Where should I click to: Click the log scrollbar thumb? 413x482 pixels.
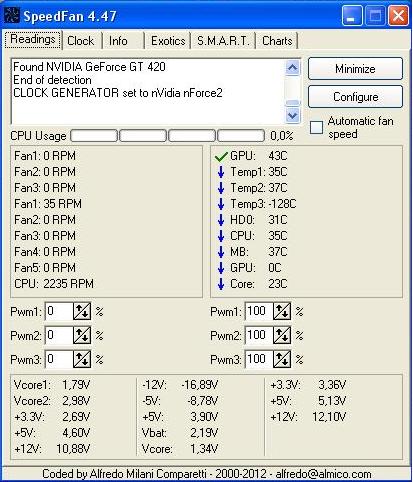(x=292, y=103)
